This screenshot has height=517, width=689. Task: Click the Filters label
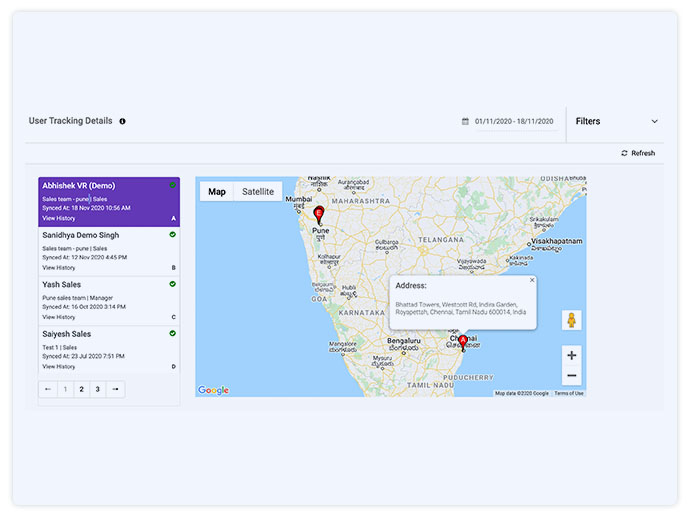click(587, 121)
